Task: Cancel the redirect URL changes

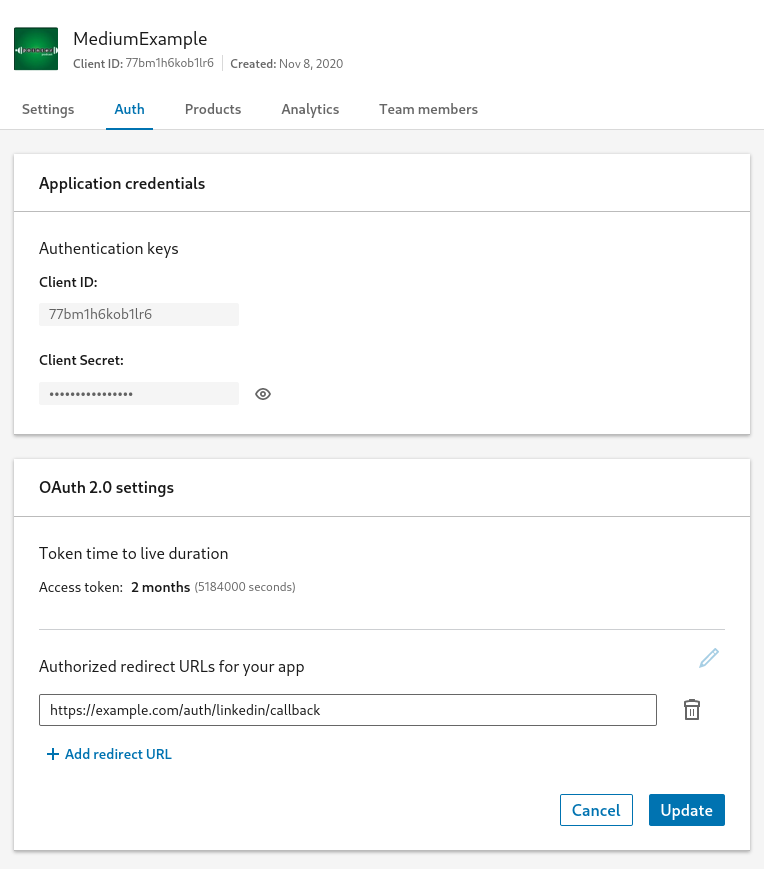Action: click(x=596, y=810)
